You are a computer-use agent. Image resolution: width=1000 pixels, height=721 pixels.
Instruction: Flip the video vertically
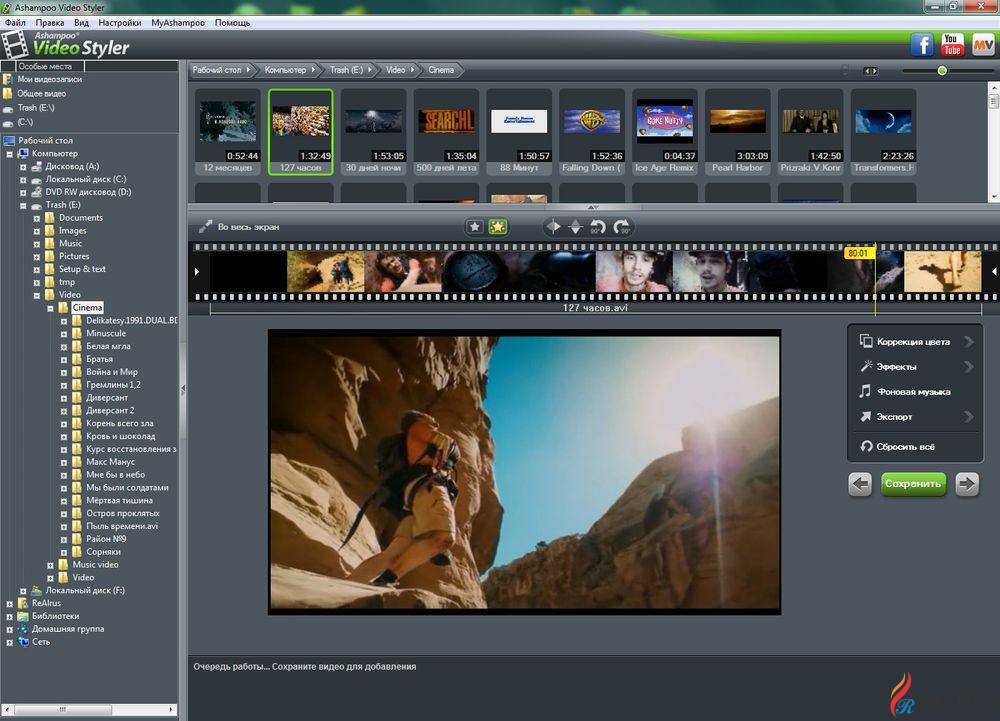click(x=576, y=226)
